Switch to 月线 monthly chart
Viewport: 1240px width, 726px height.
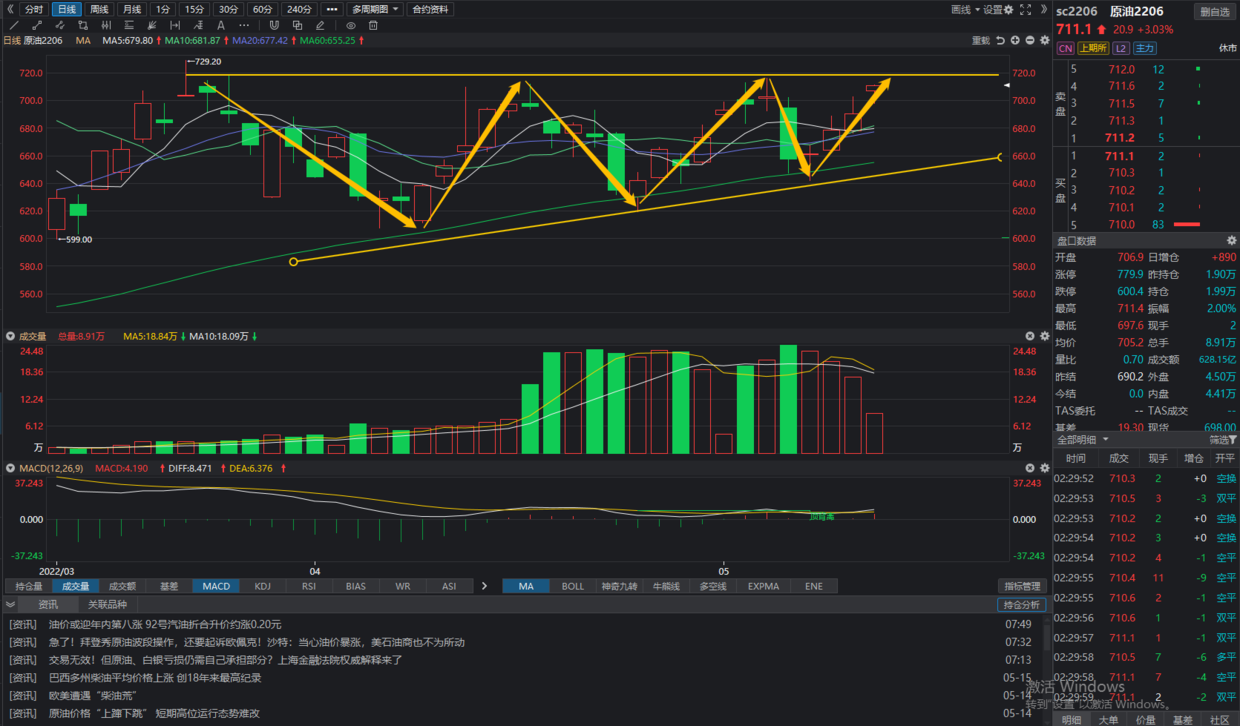[x=132, y=9]
